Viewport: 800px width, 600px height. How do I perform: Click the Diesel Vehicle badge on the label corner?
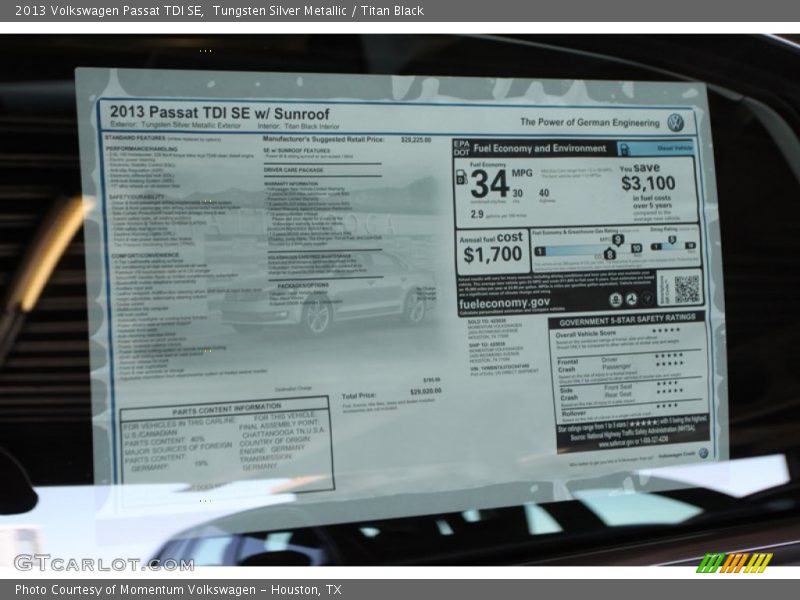pos(673,148)
